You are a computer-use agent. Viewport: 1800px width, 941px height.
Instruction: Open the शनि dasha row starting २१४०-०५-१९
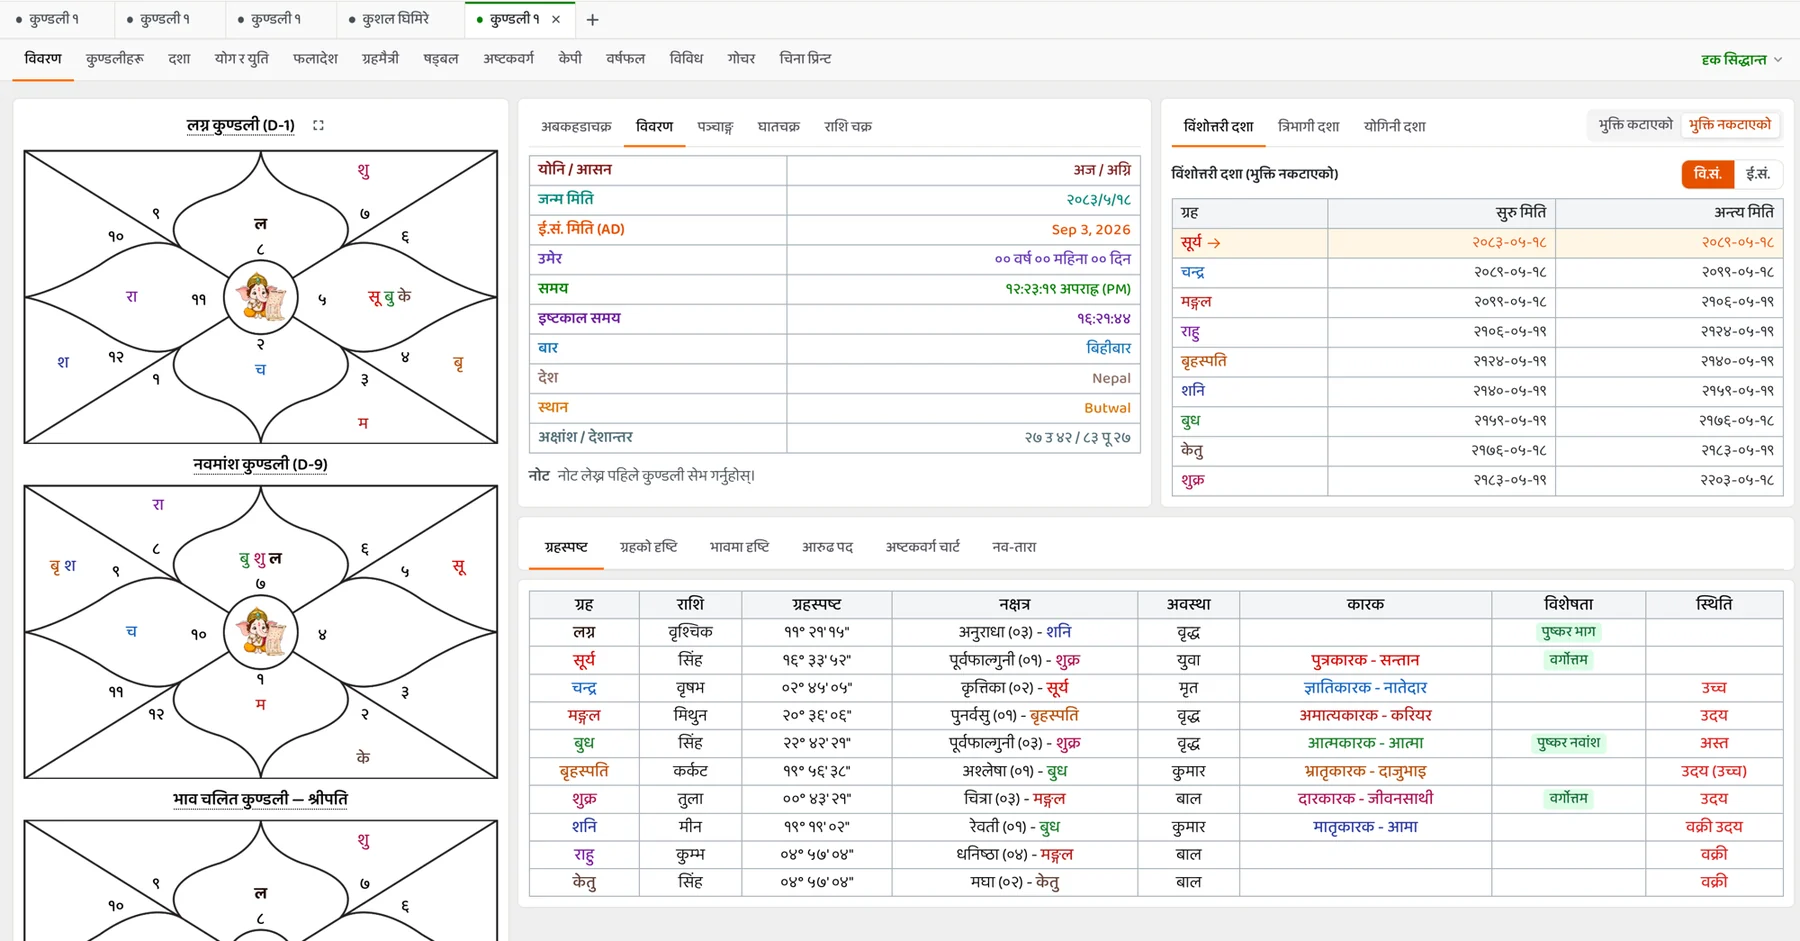1477,391
